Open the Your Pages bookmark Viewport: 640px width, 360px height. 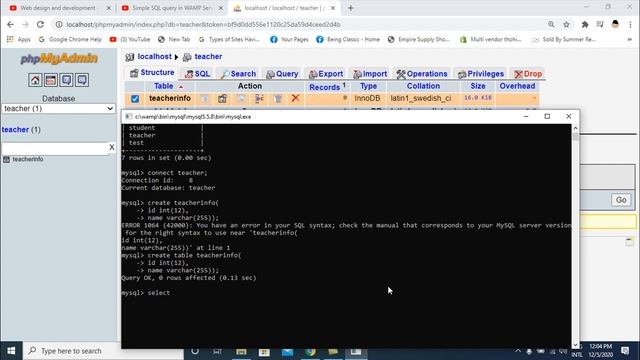pos(289,40)
